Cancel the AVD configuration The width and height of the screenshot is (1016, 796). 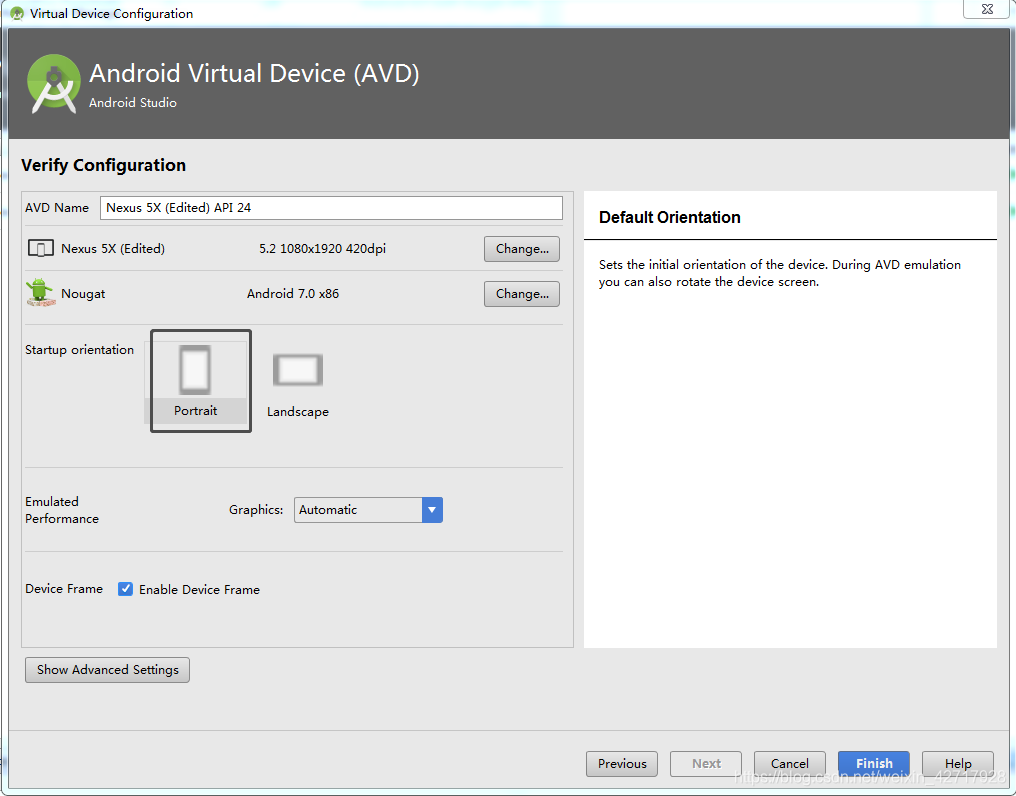coord(790,764)
